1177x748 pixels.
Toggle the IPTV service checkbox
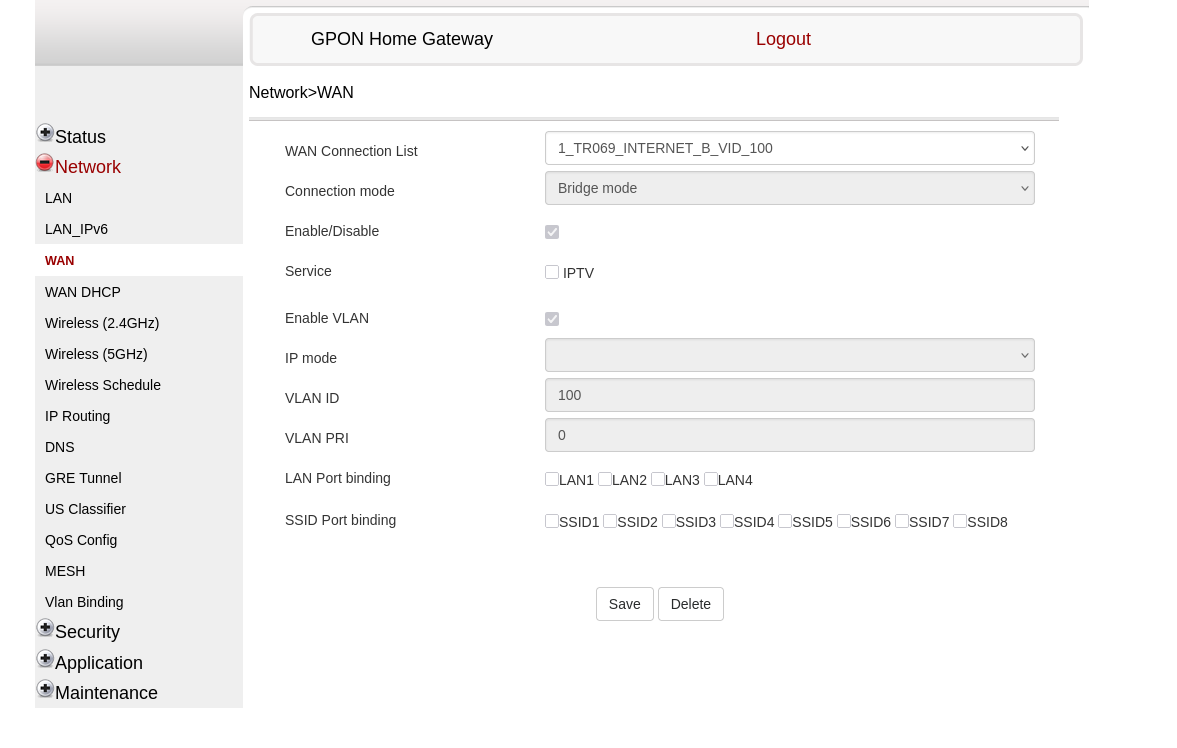[552, 272]
